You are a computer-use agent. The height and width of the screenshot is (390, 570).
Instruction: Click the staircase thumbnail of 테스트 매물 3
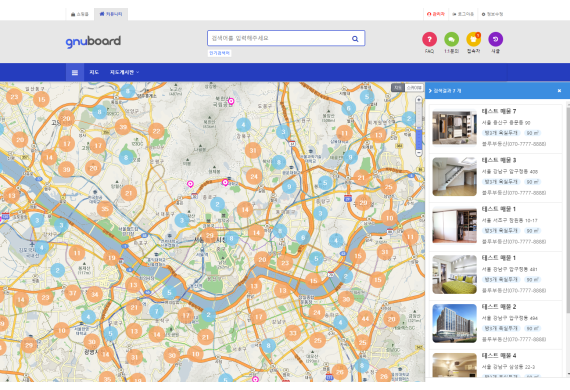coord(454,177)
